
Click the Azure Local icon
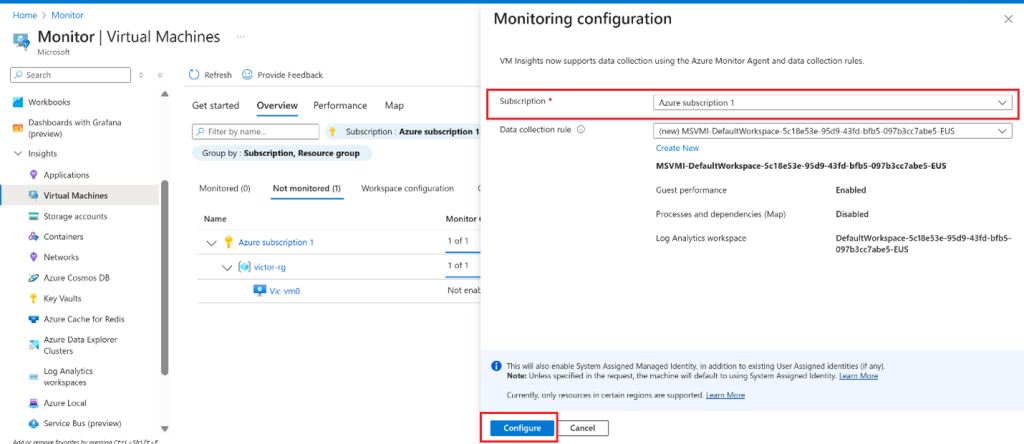(x=34, y=403)
